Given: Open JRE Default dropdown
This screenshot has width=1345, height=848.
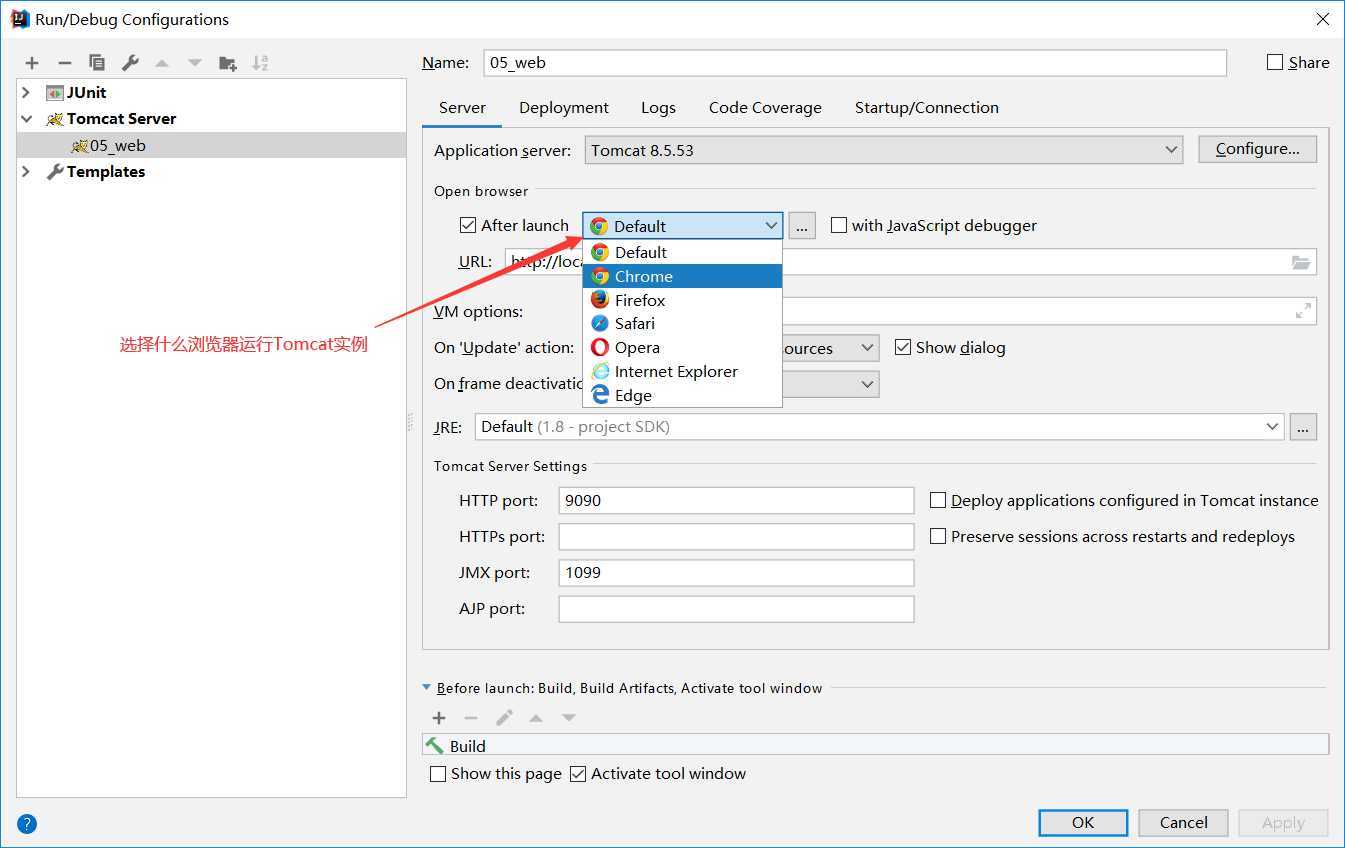Looking at the screenshot, I should pyautogui.click(x=880, y=427).
